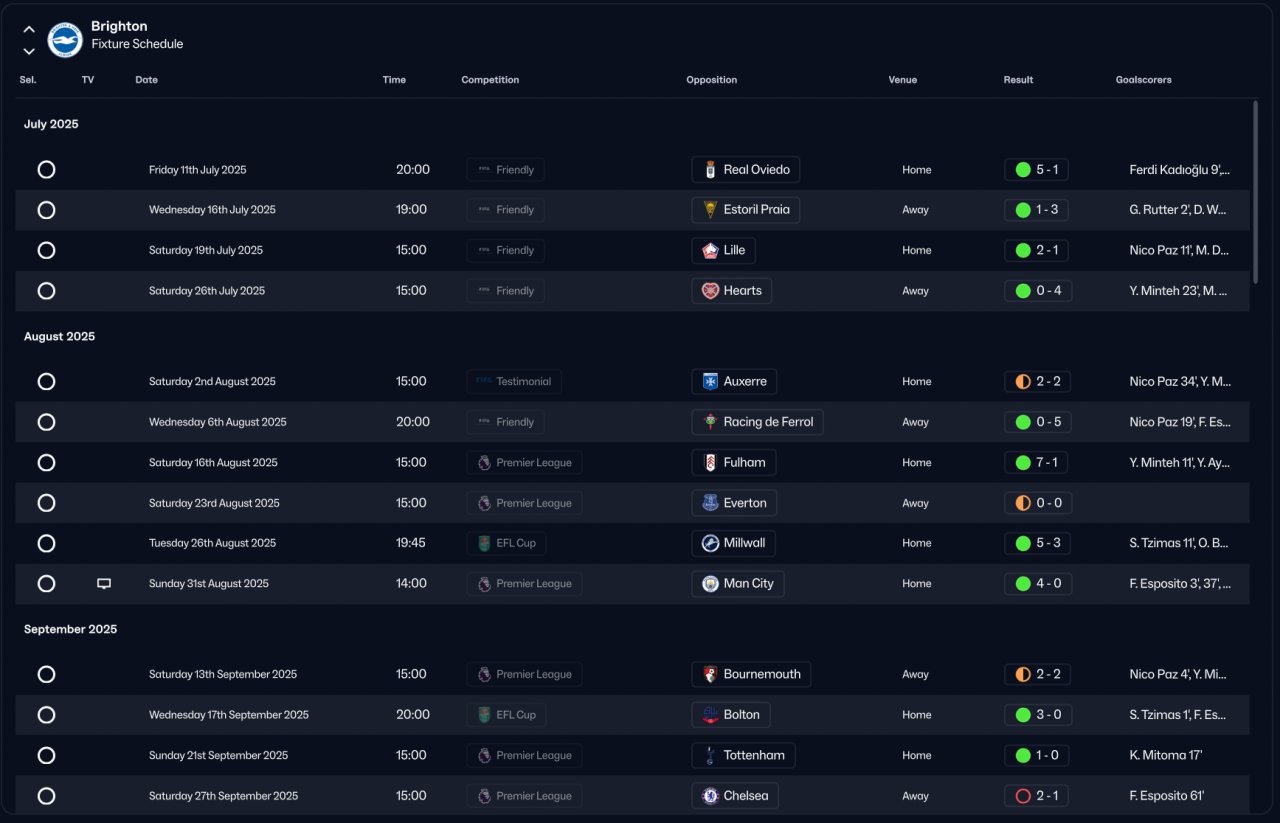Click the Brighton club crest icon

65,39
